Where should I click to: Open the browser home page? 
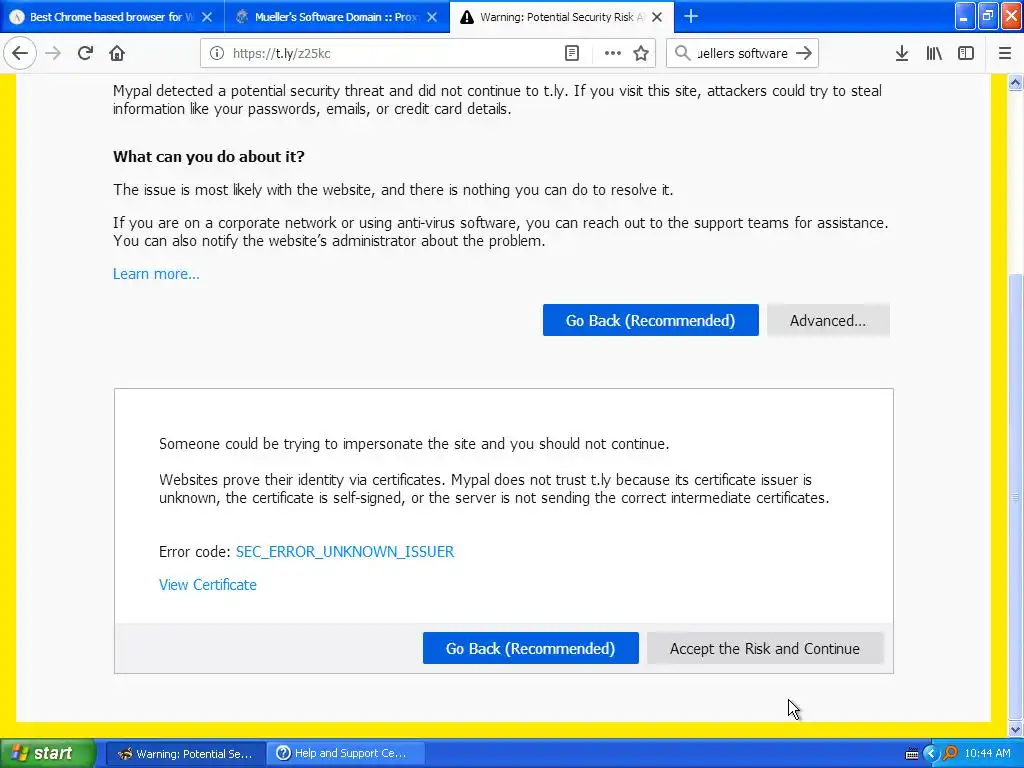coord(117,53)
